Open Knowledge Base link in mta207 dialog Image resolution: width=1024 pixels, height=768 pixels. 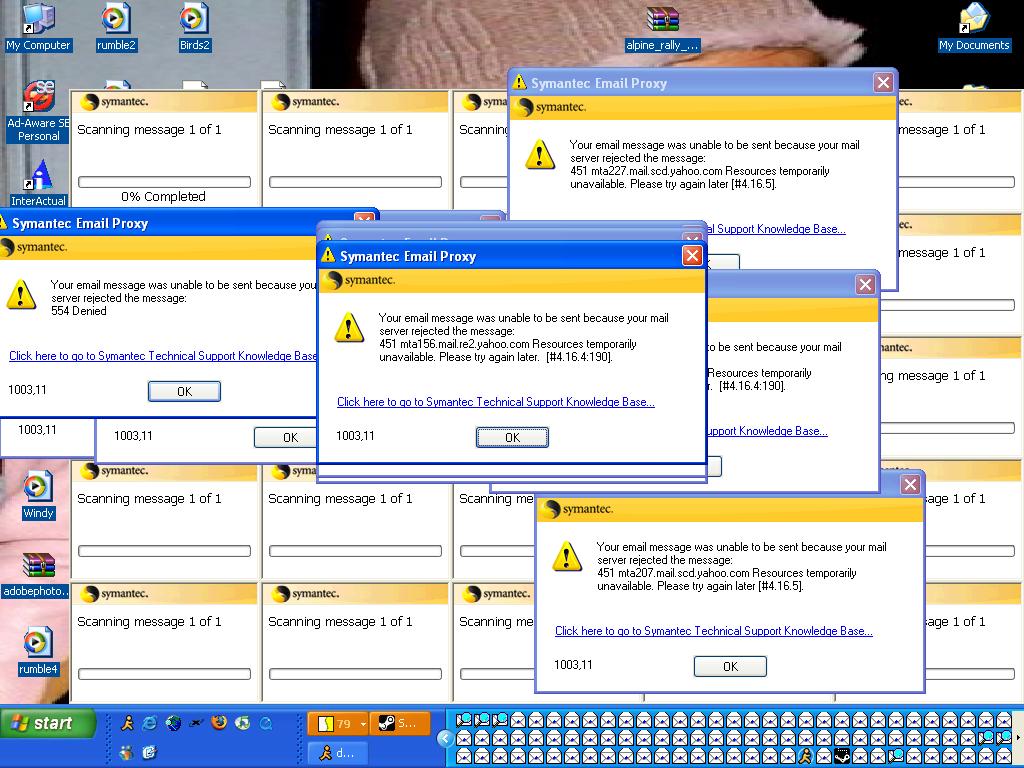(714, 631)
